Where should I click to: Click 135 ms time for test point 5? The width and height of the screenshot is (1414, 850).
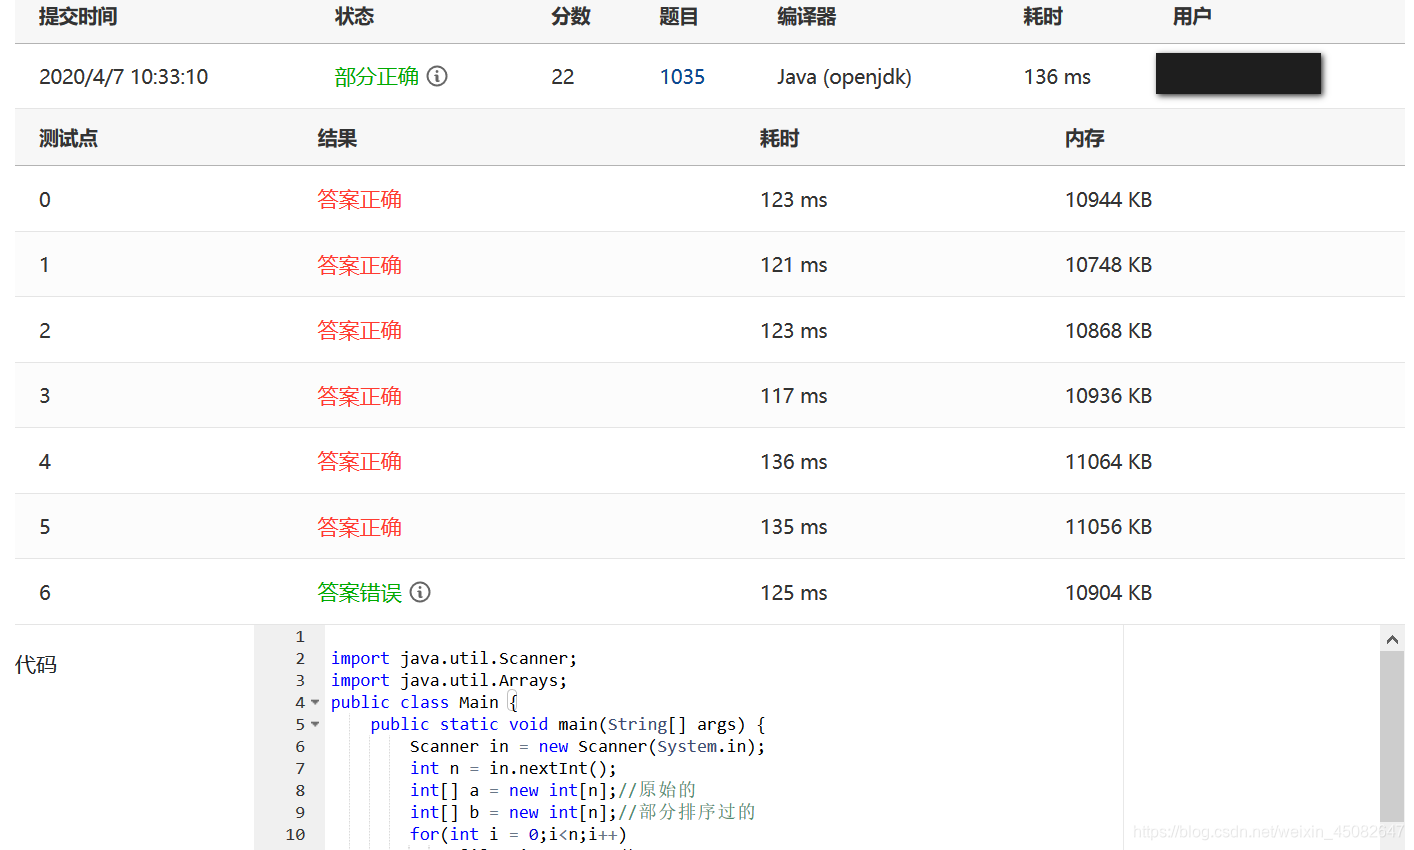[794, 527]
